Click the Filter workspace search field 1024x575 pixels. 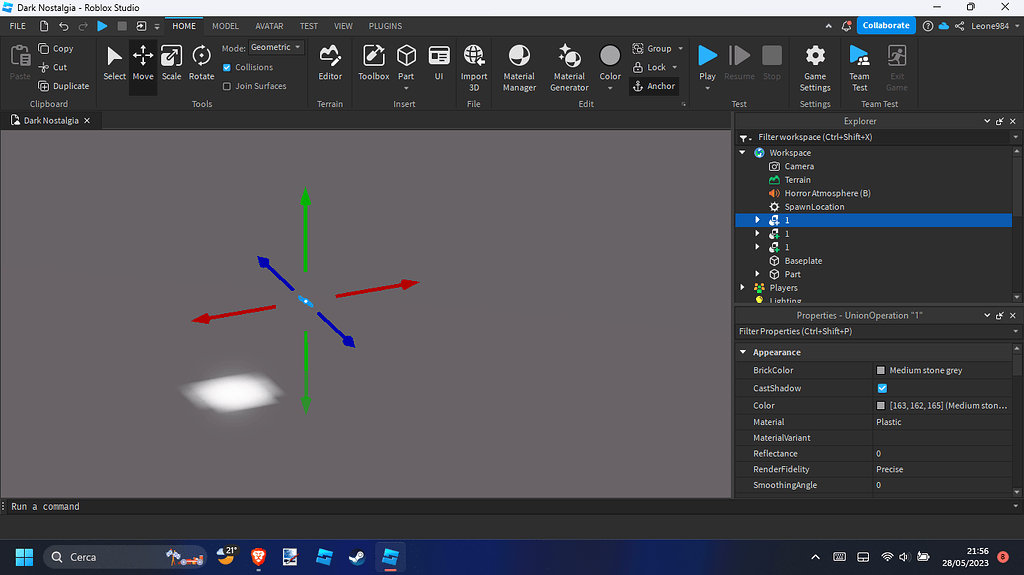point(878,137)
